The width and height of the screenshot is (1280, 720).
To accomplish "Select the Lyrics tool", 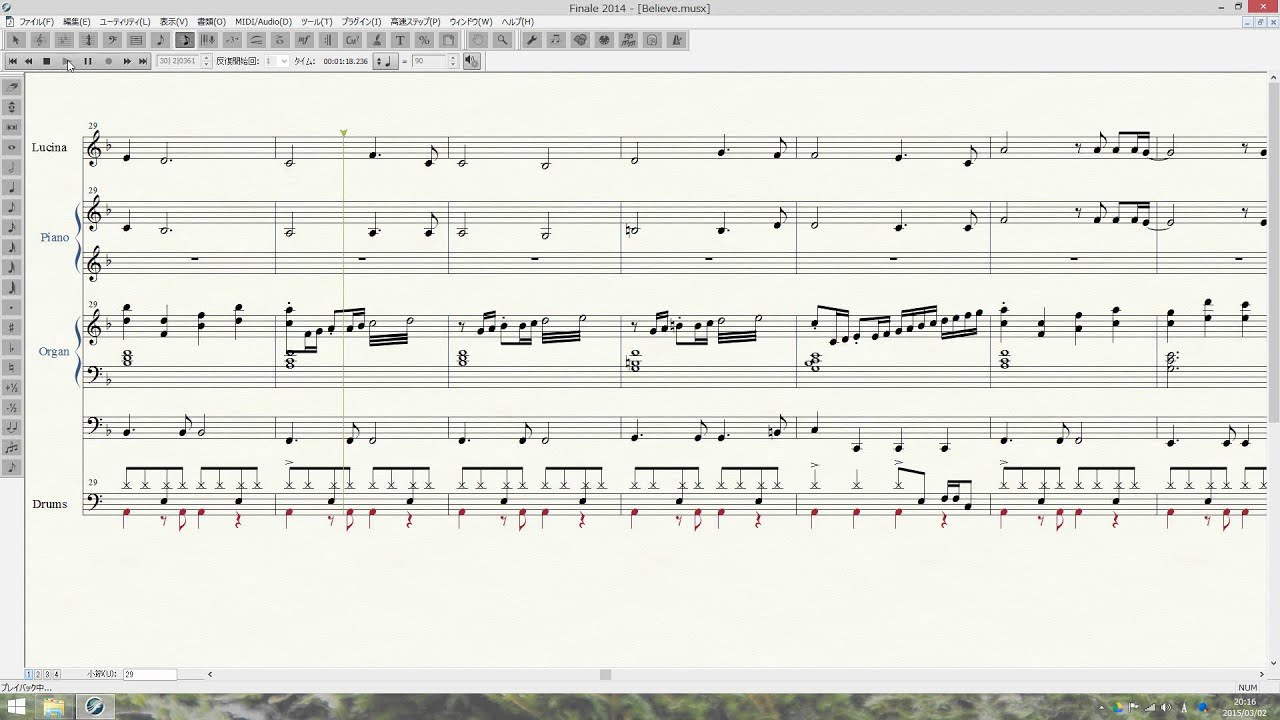I will [376, 40].
